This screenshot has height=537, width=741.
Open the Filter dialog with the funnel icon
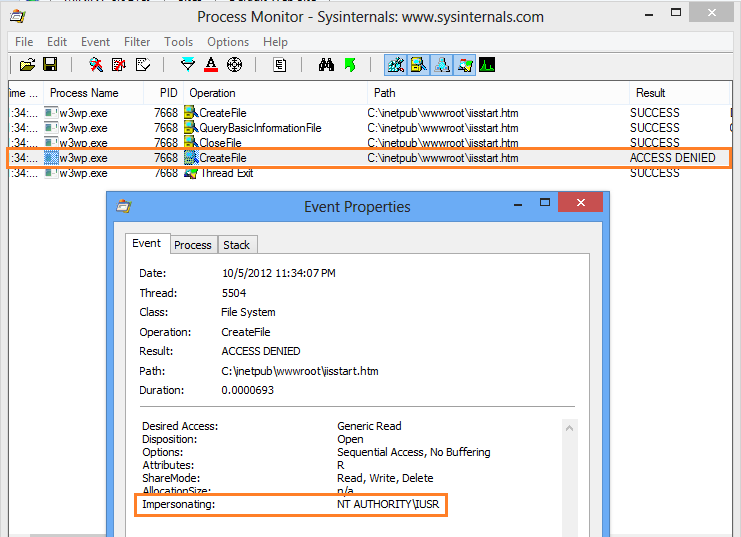point(188,64)
